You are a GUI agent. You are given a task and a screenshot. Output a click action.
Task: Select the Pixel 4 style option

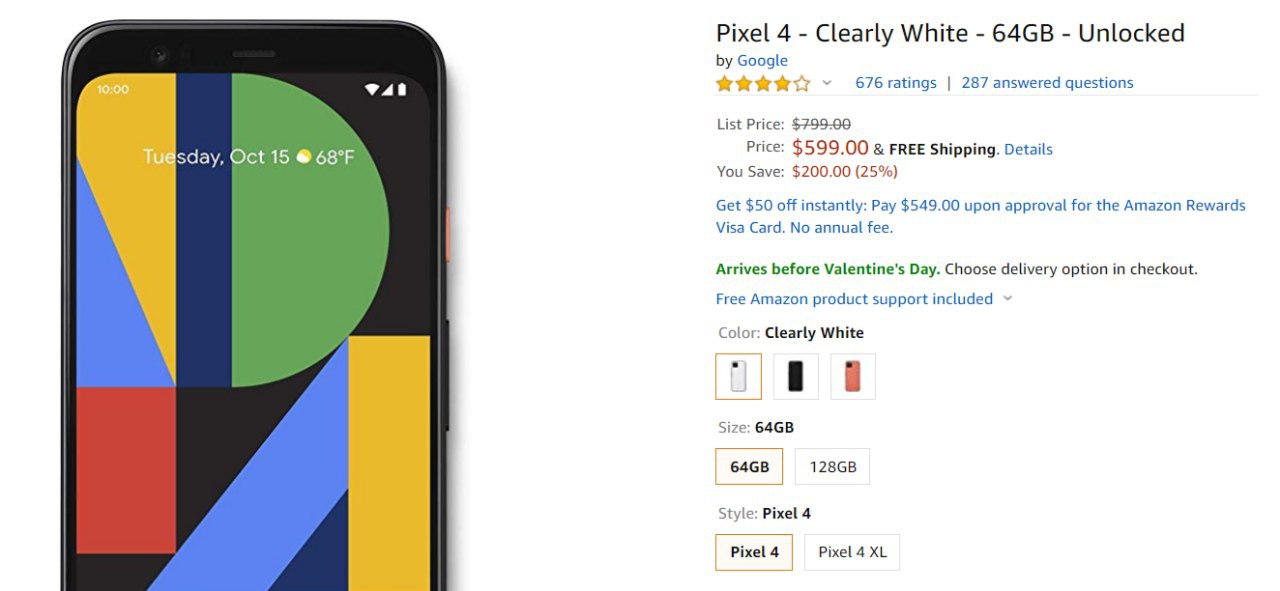(754, 552)
